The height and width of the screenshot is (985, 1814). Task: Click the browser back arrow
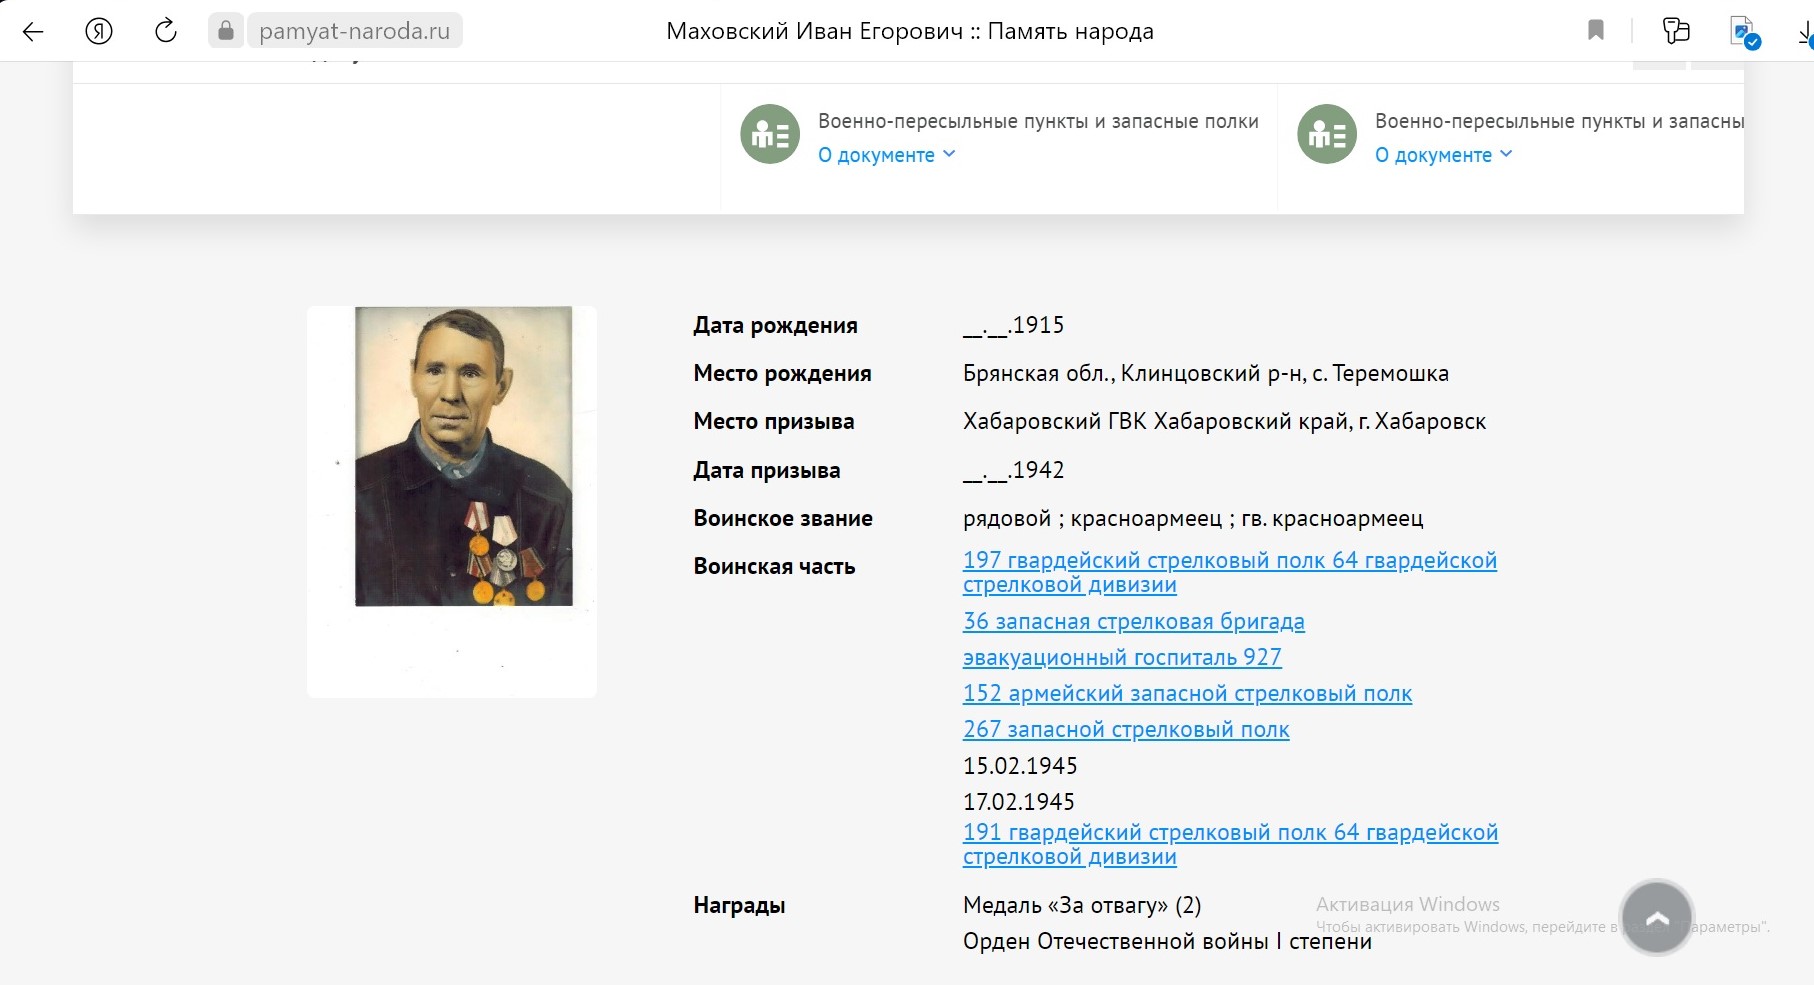tap(33, 31)
